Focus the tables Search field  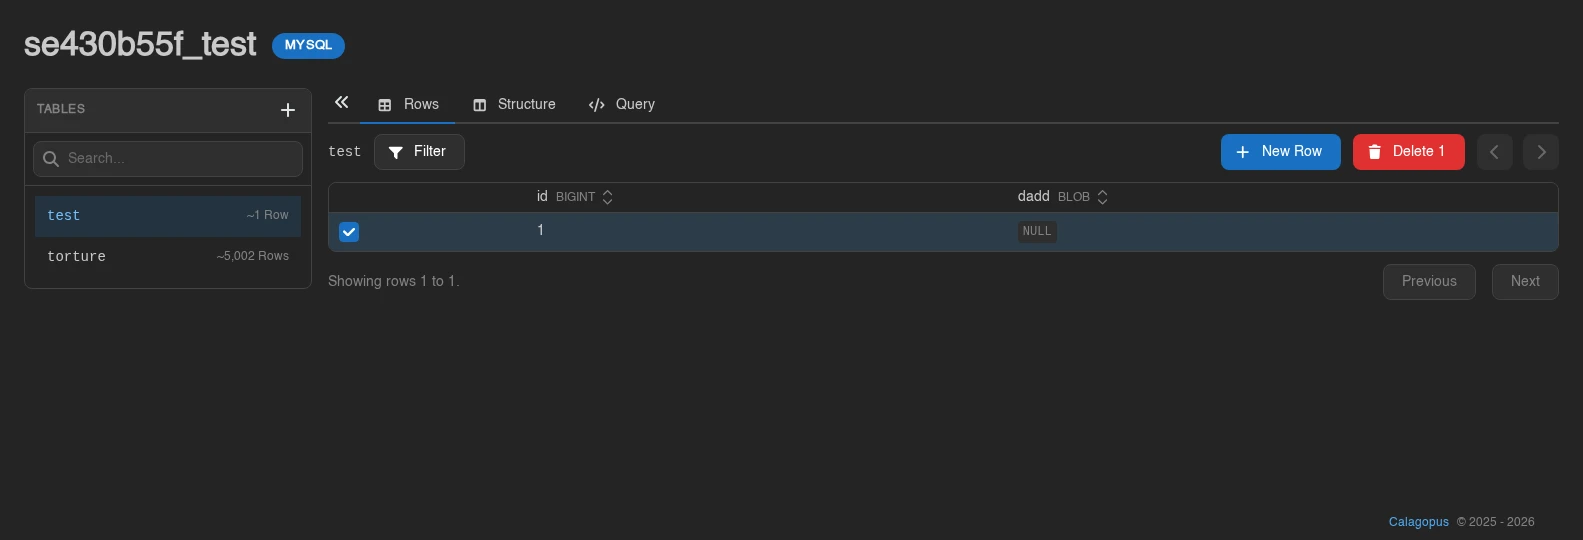pyautogui.click(x=168, y=159)
